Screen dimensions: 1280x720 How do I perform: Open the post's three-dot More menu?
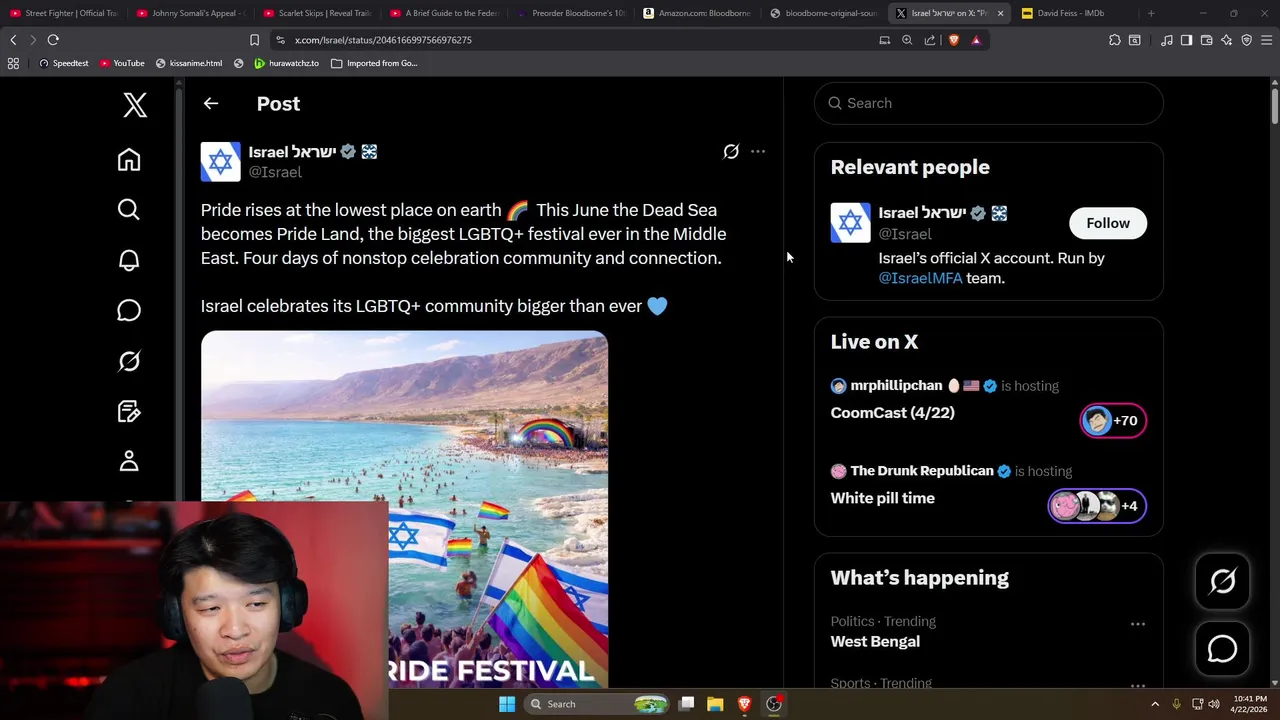click(x=758, y=152)
